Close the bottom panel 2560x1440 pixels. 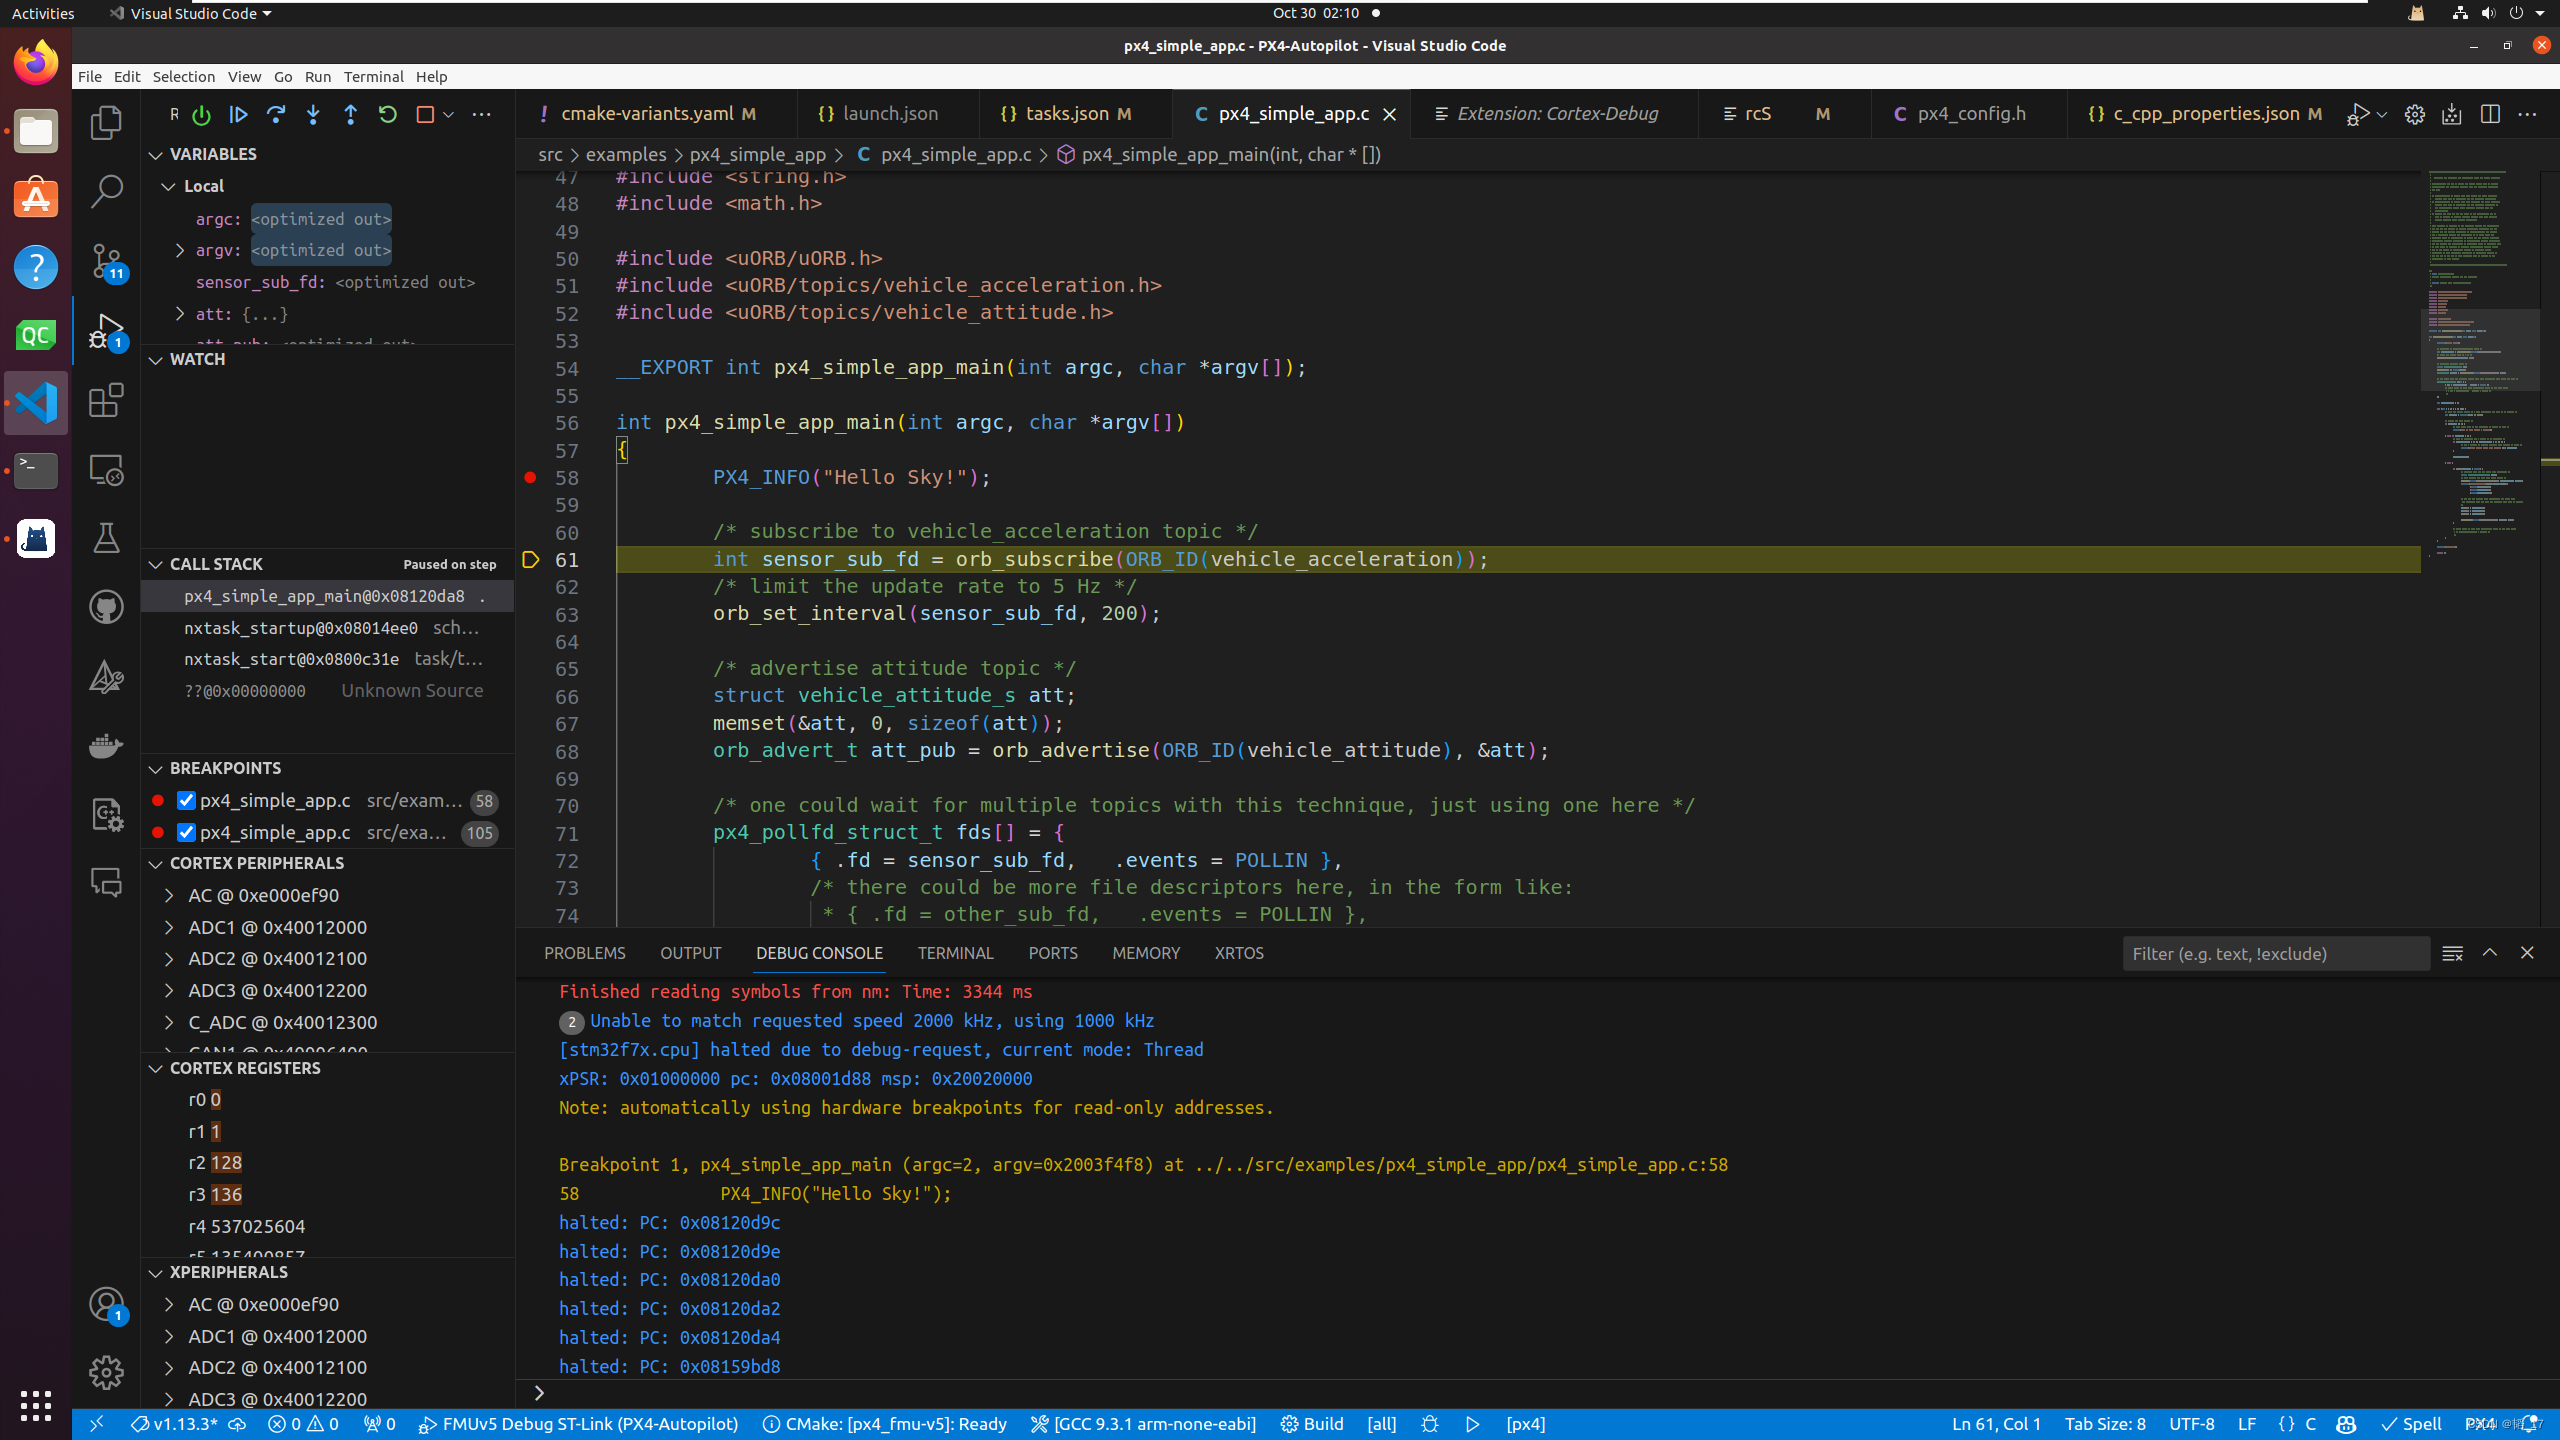click(2527, 953)
